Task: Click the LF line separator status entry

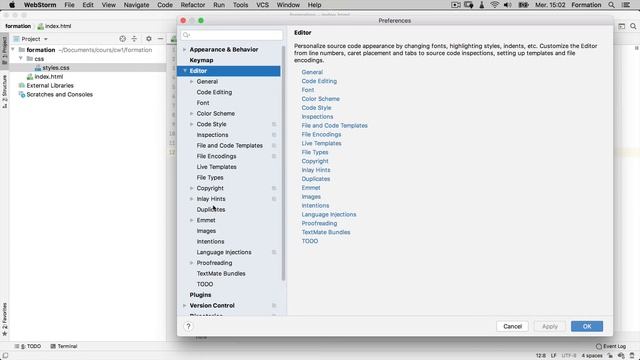Action: [553, 356]
